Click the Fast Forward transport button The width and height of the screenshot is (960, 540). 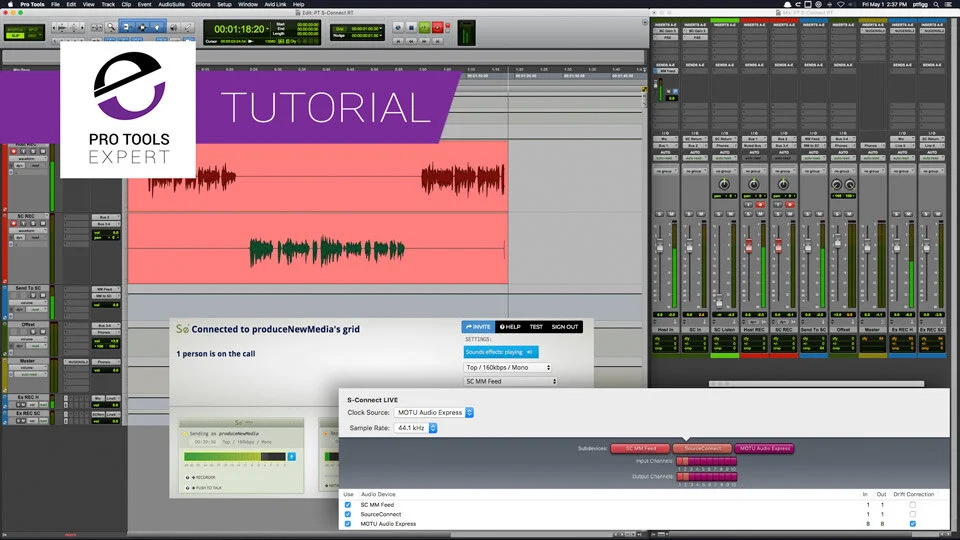click(x=424, y=41)
